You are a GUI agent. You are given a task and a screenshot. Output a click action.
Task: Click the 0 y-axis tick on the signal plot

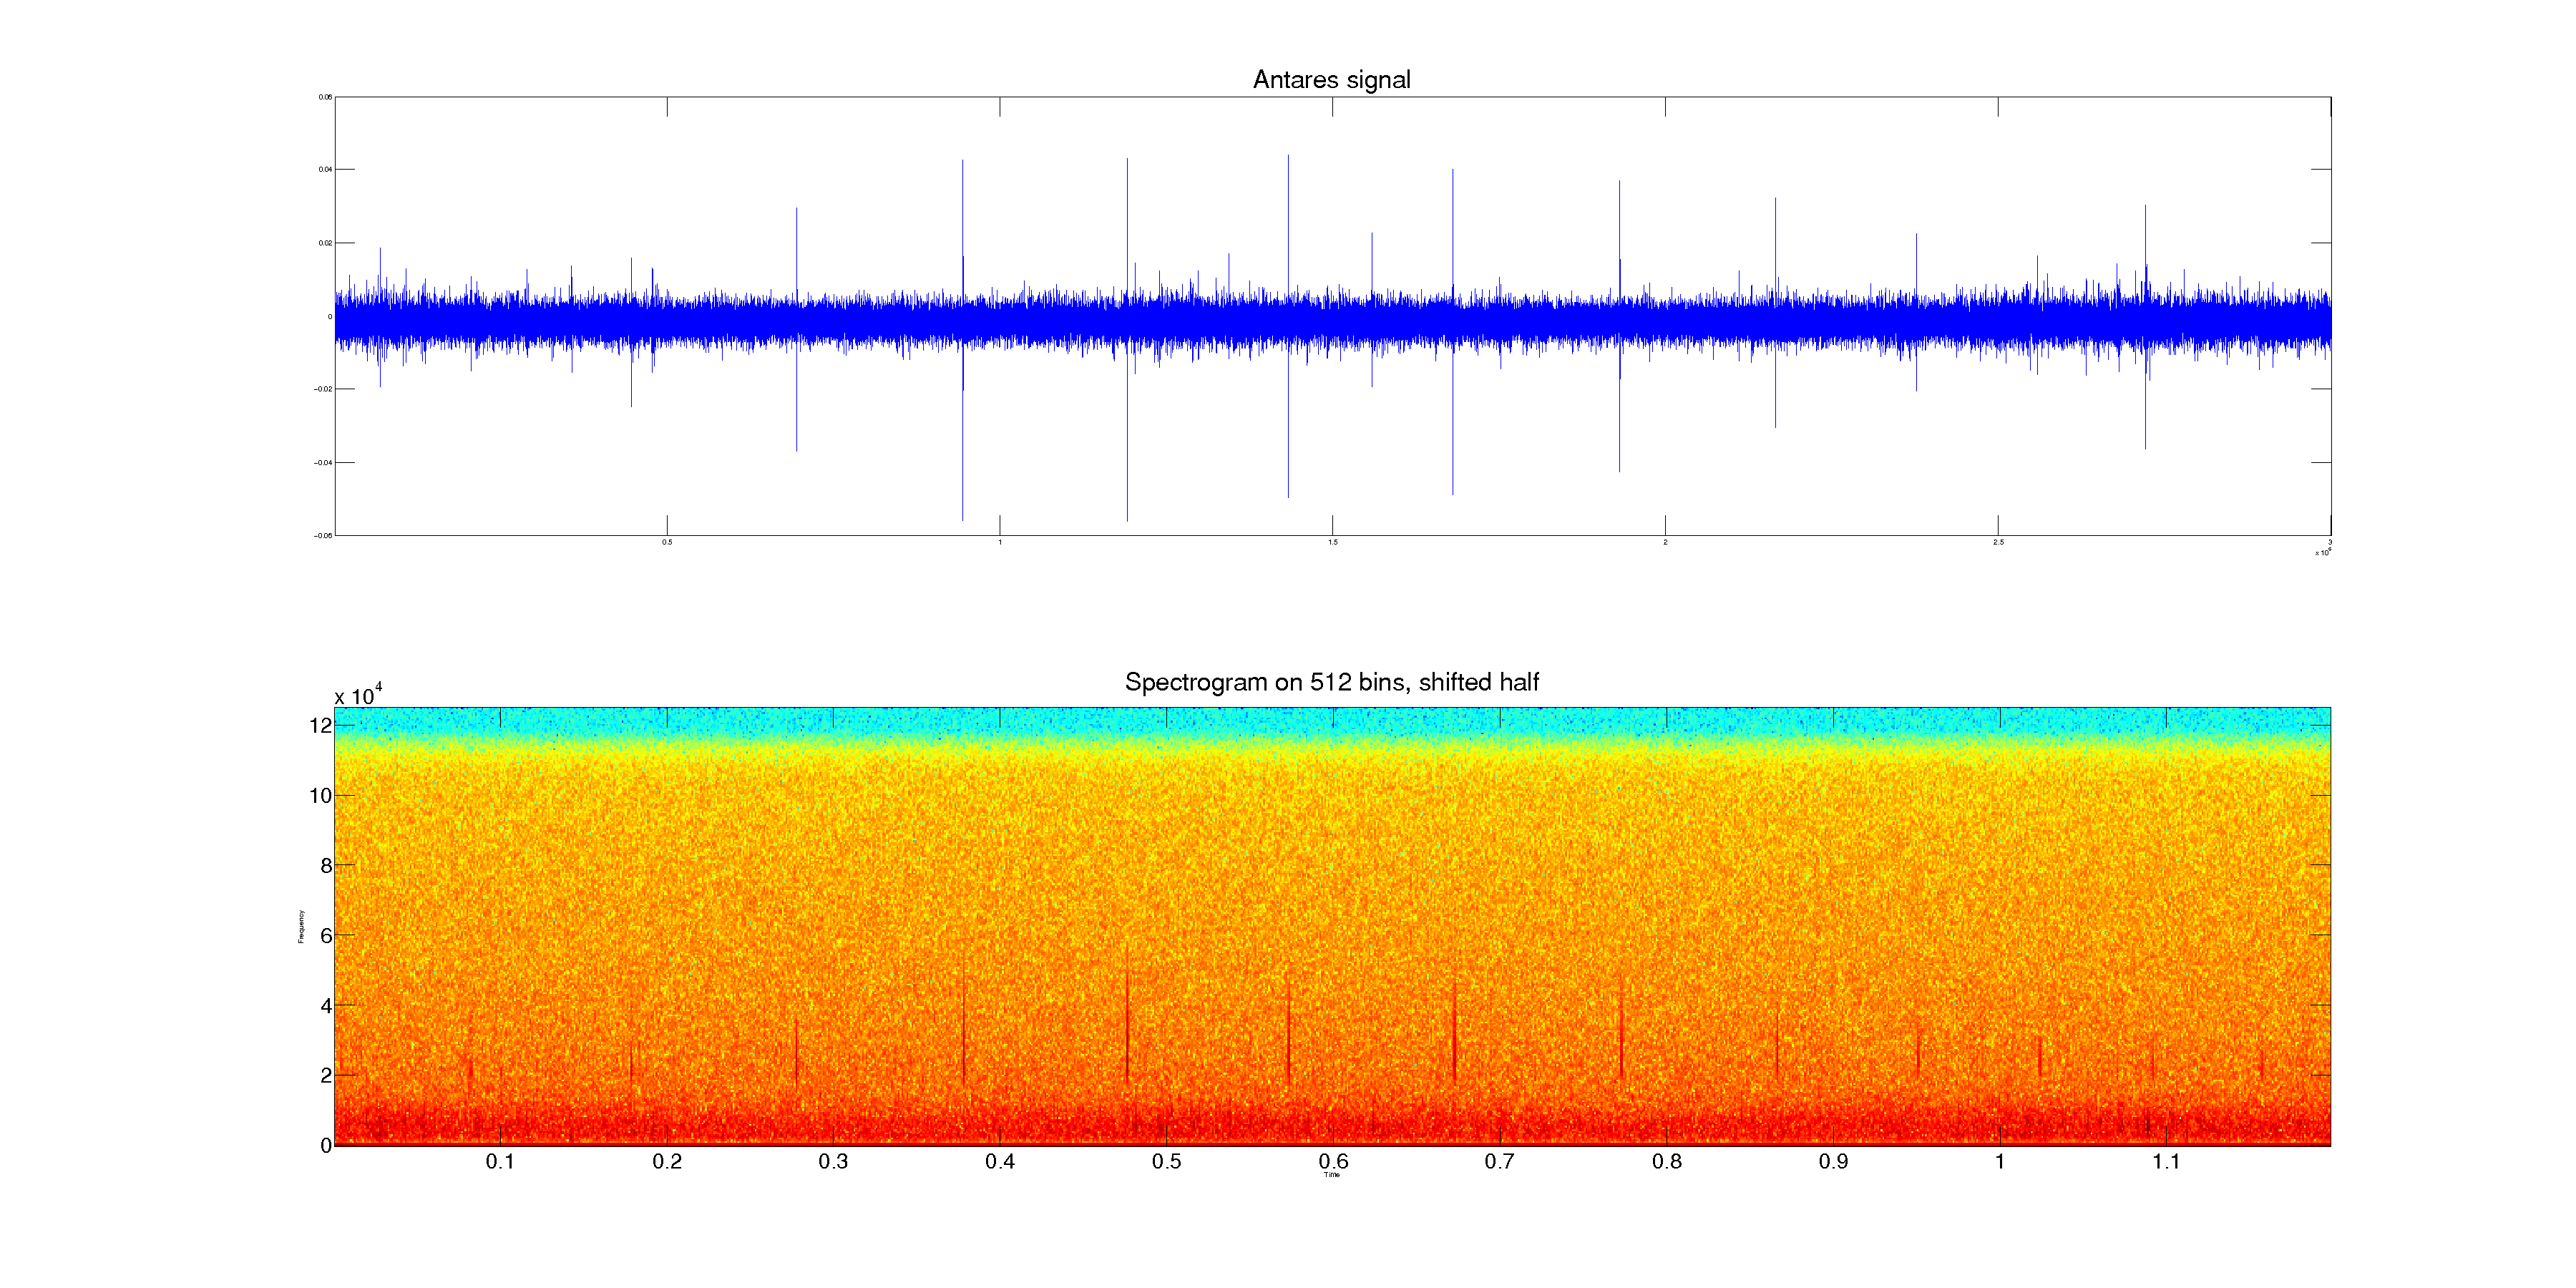coord(329,317)
